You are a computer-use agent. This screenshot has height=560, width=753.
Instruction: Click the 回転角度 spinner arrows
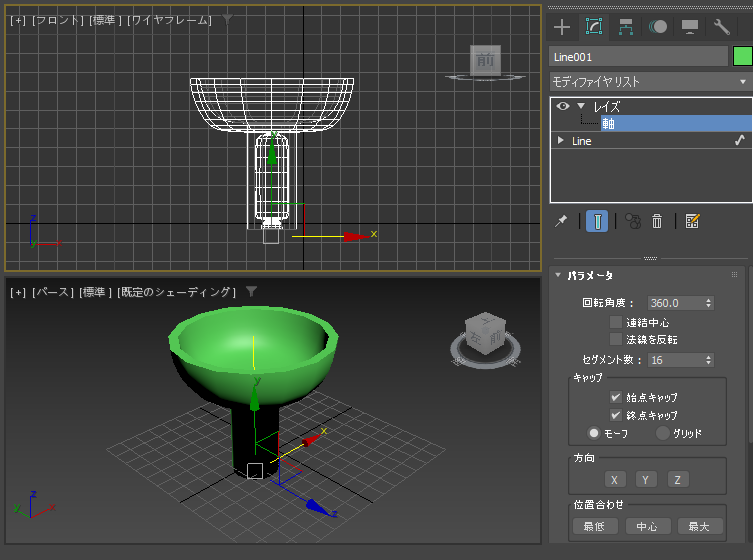click(x=708, y=303)
